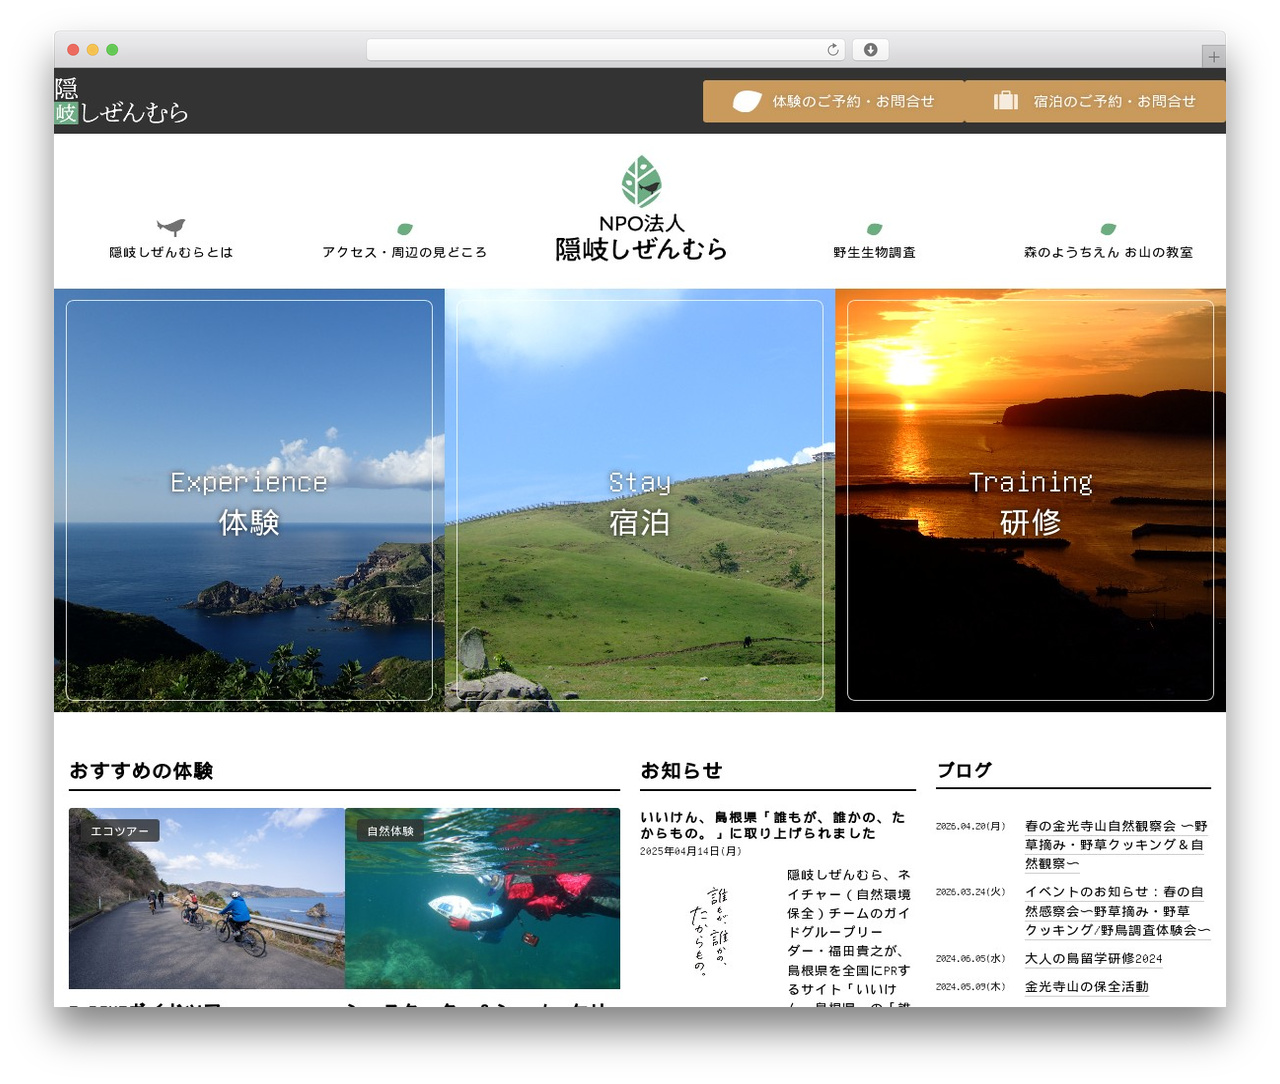
Task: Click the blog date 2026.04.20(月)
Action: tap(971, 826)
